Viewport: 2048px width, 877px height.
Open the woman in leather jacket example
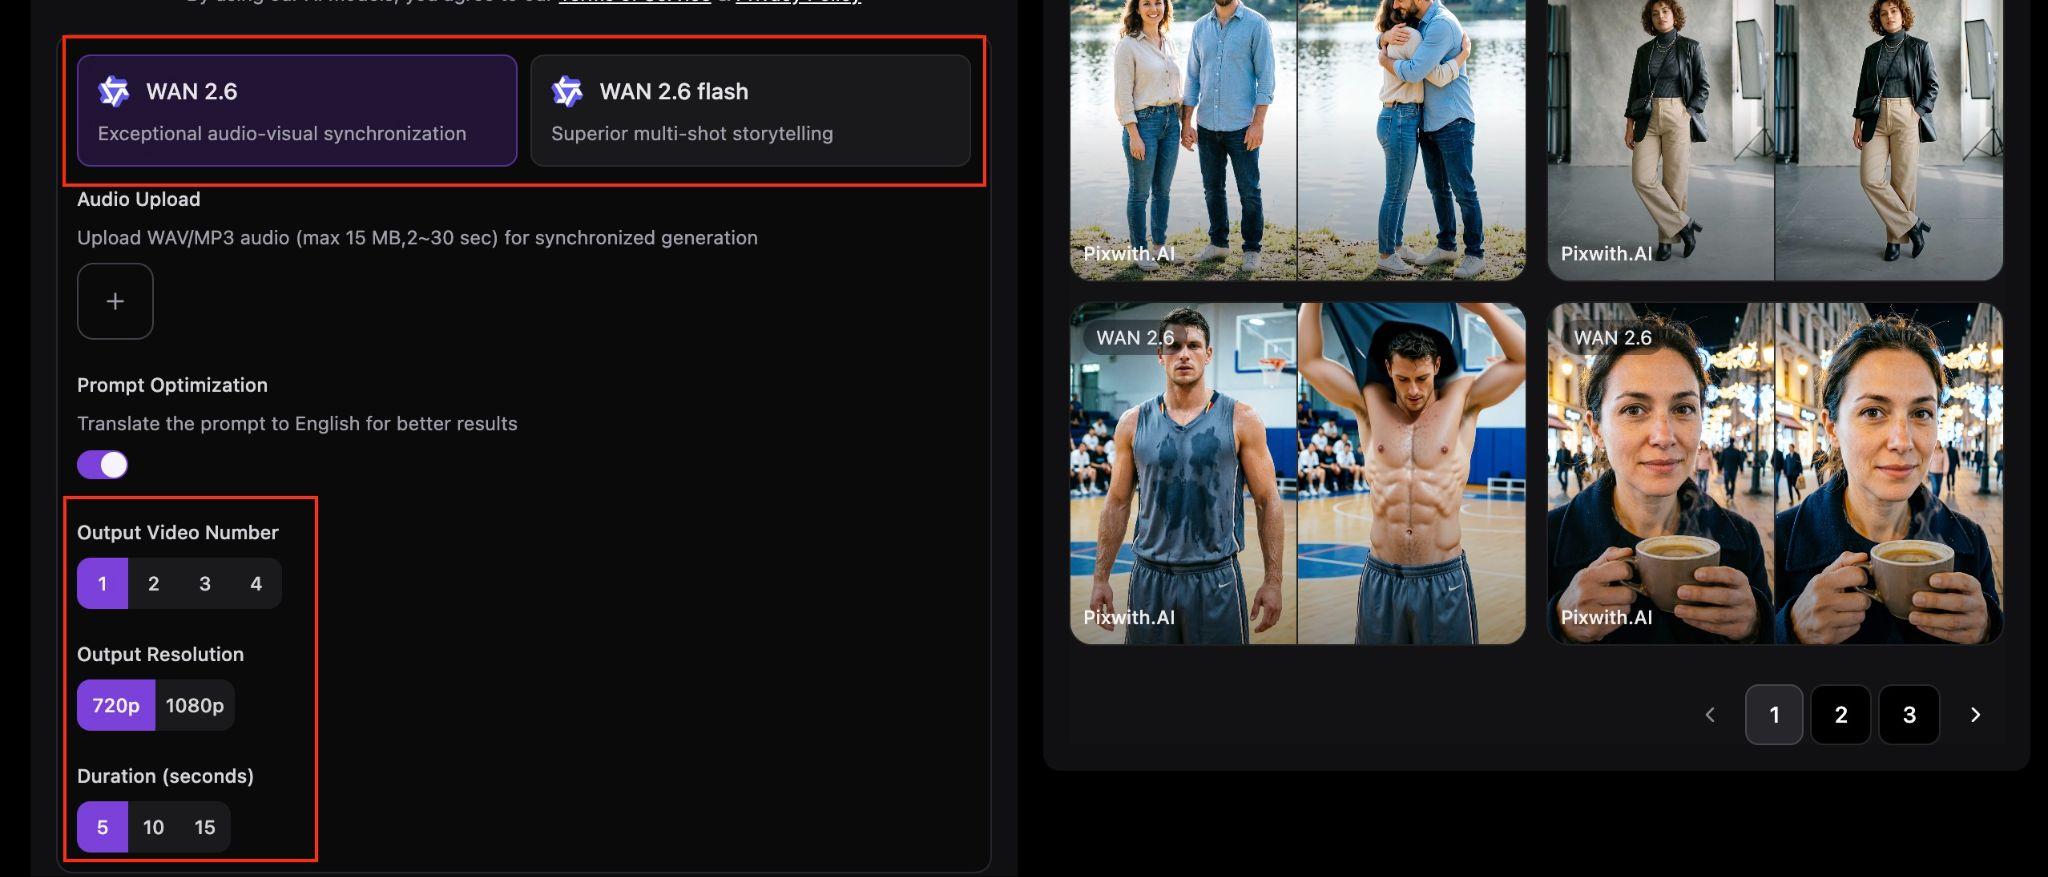tap(1775, 140)
